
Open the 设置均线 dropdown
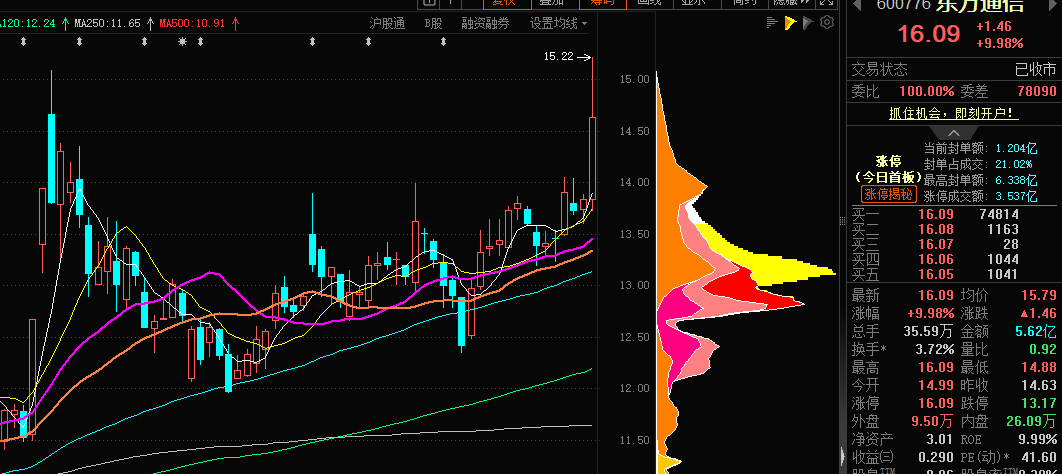559,24
